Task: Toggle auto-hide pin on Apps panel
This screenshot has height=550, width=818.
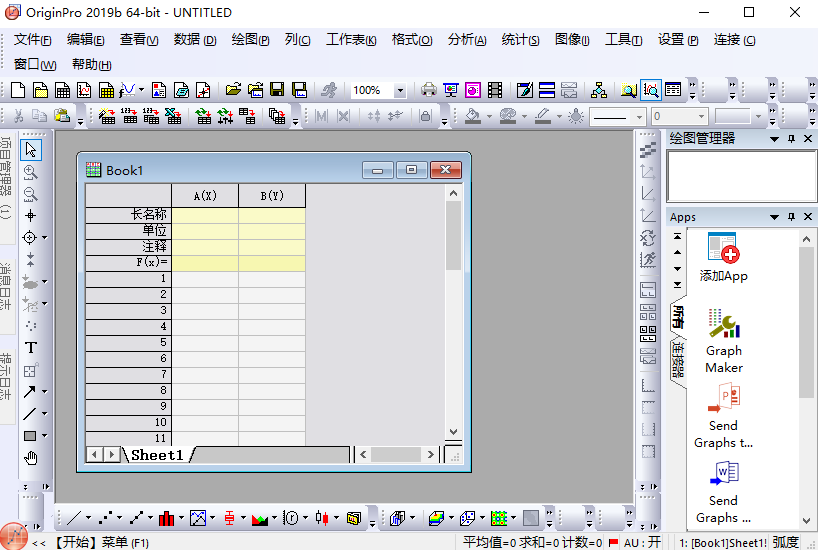Action: click(791, 217)
